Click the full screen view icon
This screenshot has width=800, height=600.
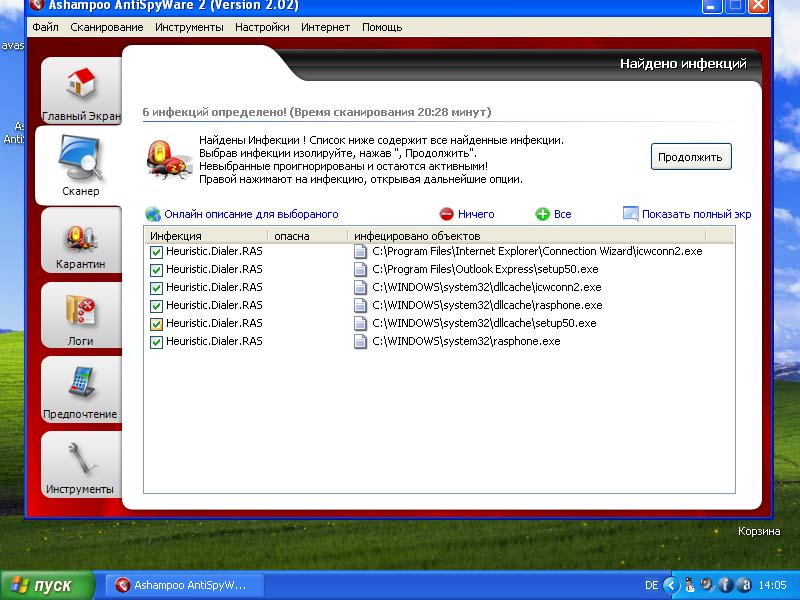631,214
